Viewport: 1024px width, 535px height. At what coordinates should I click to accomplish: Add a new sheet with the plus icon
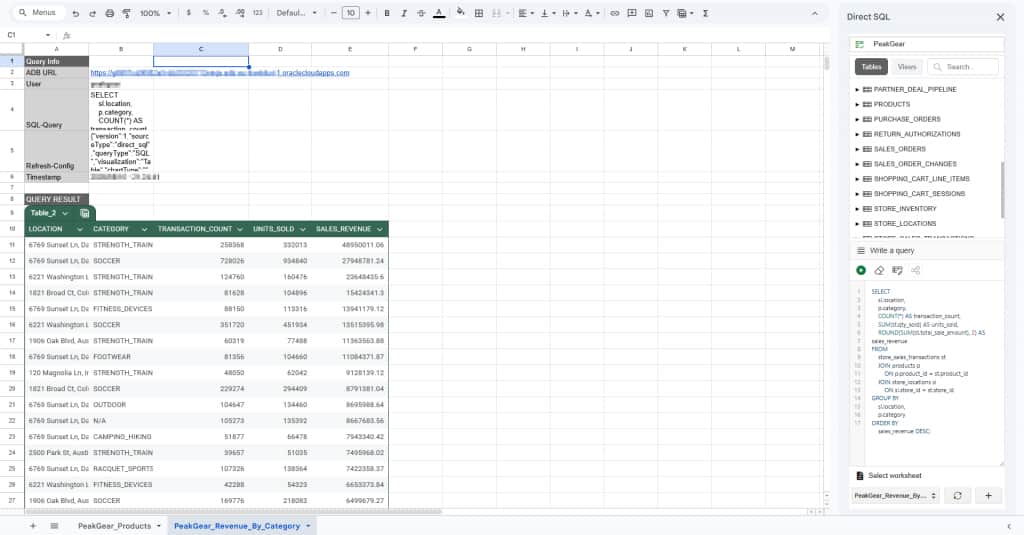33,526
